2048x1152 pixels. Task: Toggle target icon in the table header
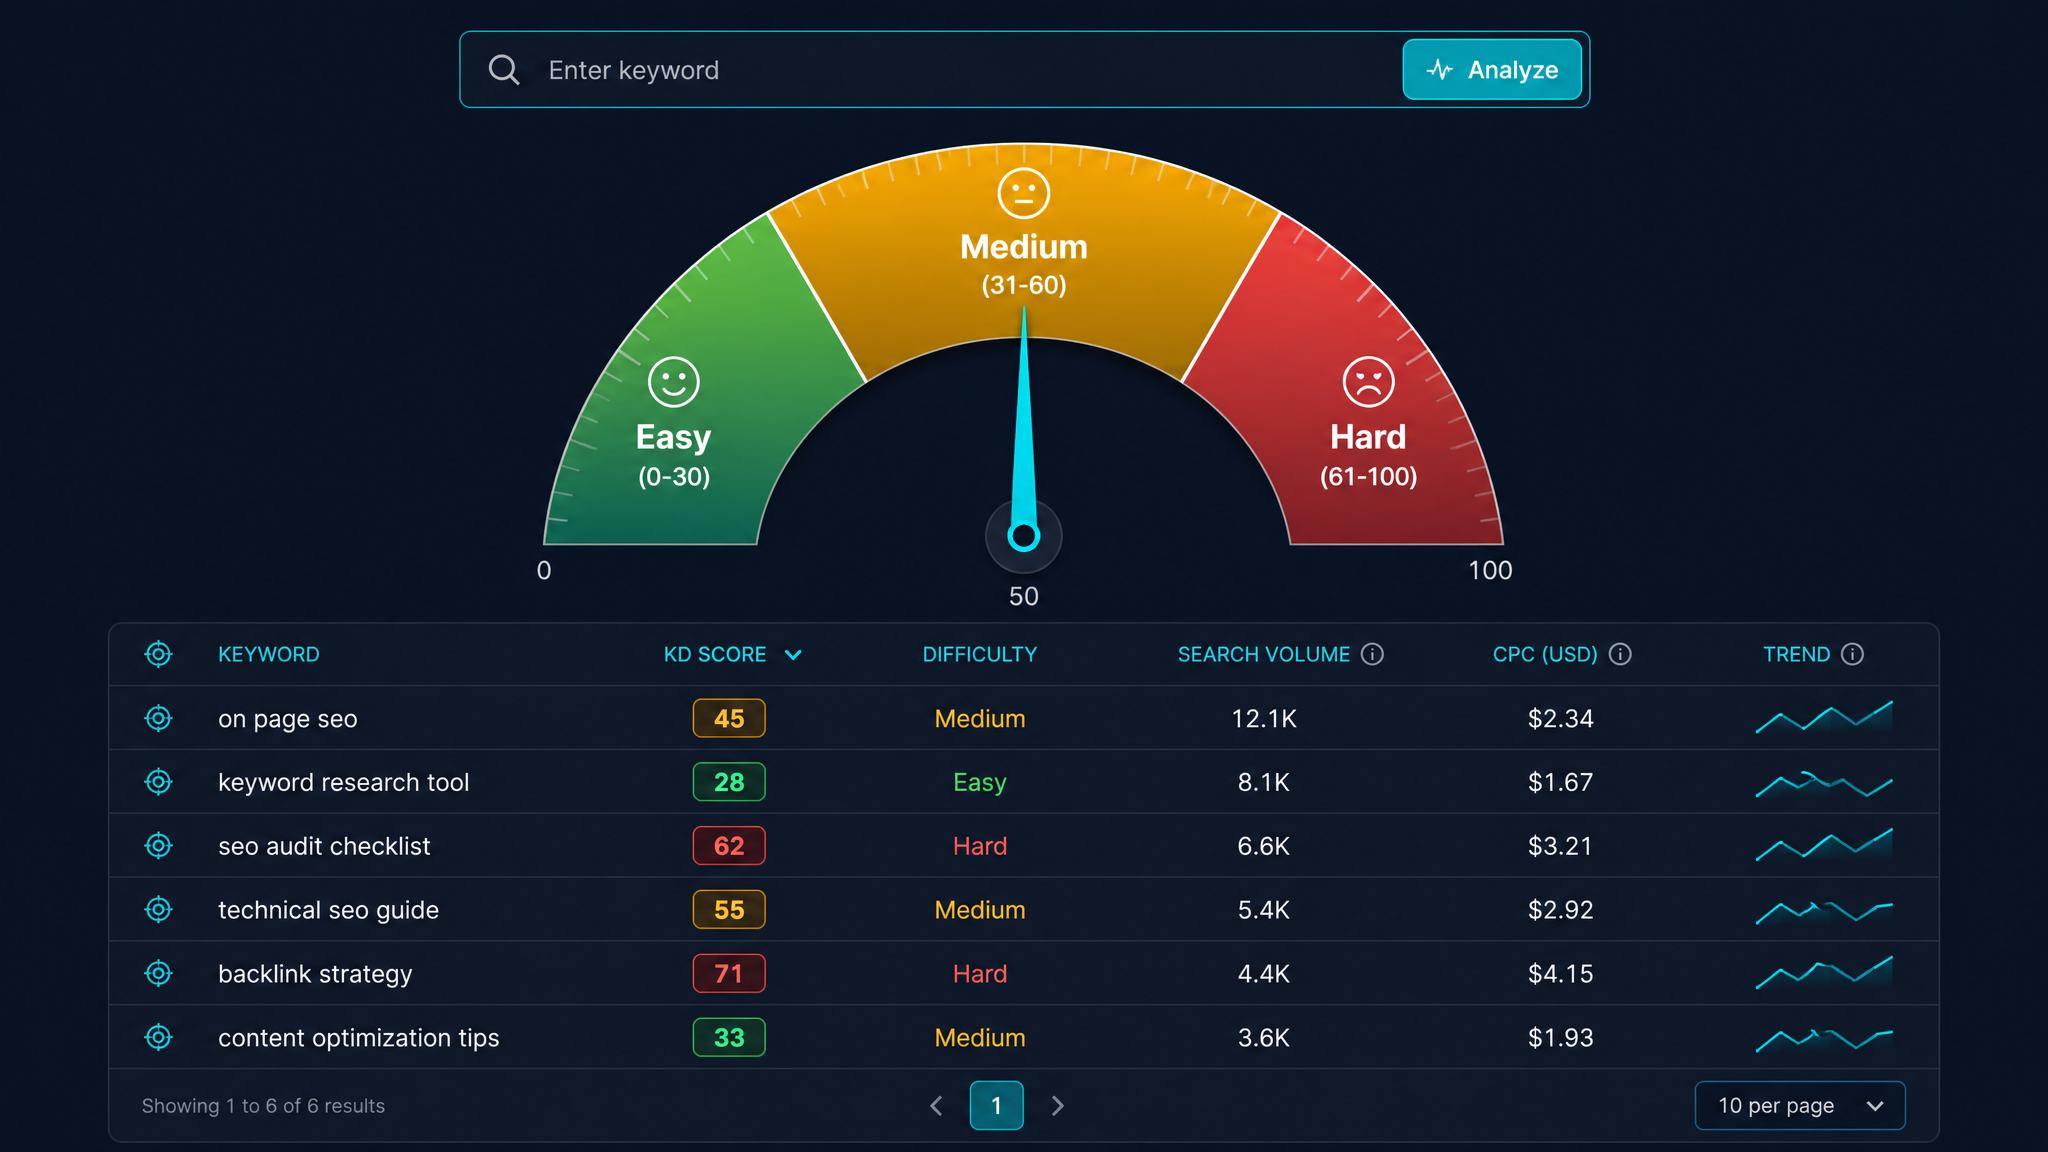coord(158,654)
